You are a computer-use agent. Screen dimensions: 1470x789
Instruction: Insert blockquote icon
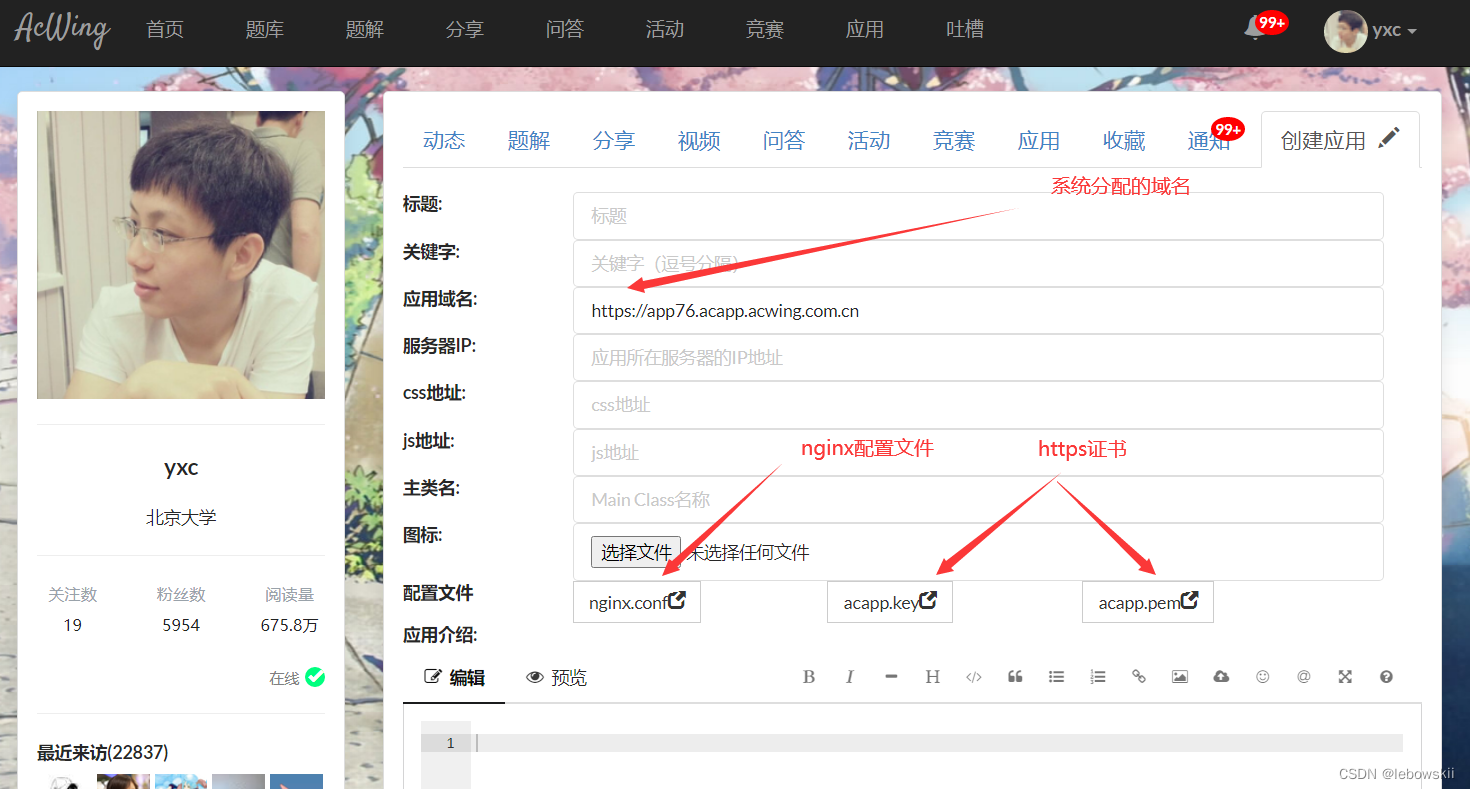1015,677
